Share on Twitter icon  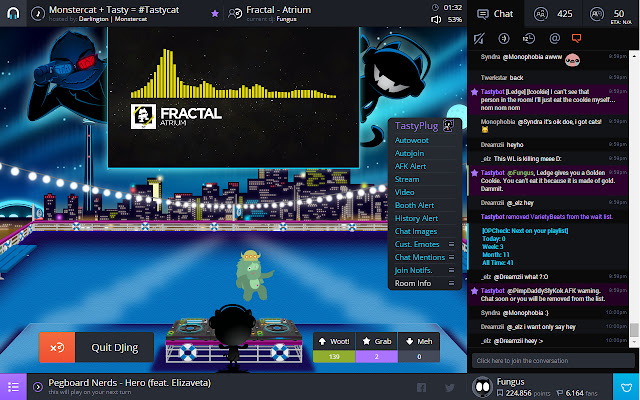click(x=450, y=387)
